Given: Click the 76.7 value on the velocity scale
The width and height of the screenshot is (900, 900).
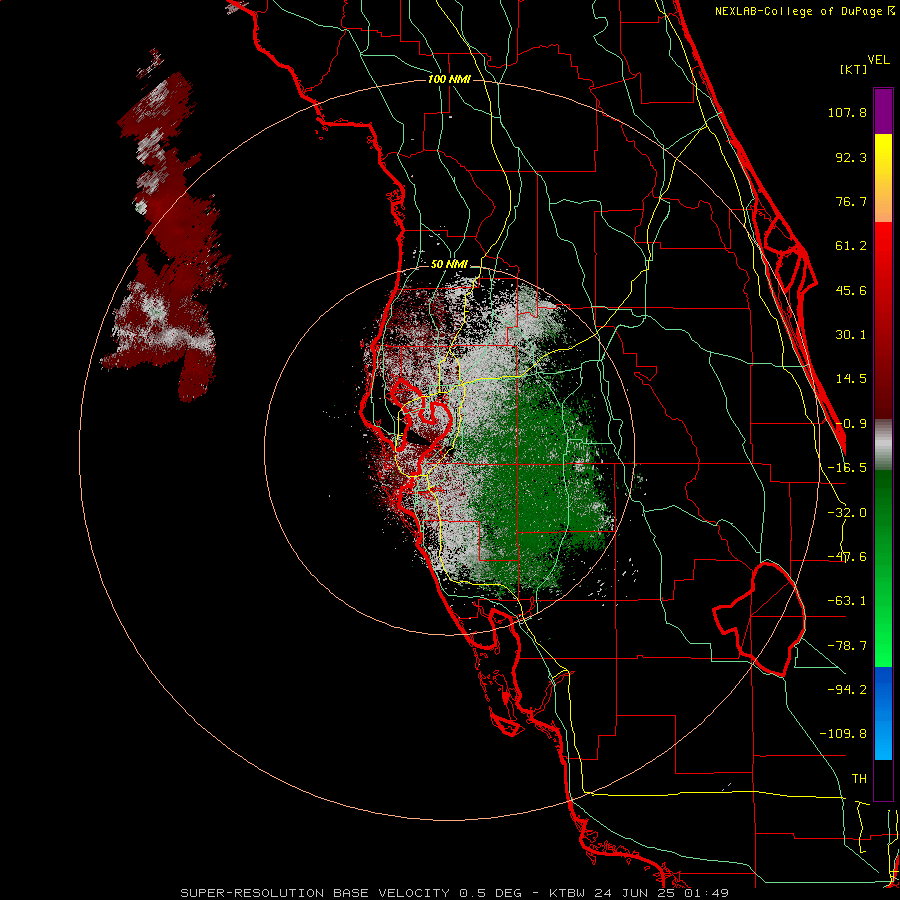Looking at the screenshot, I should click(851, 201).
